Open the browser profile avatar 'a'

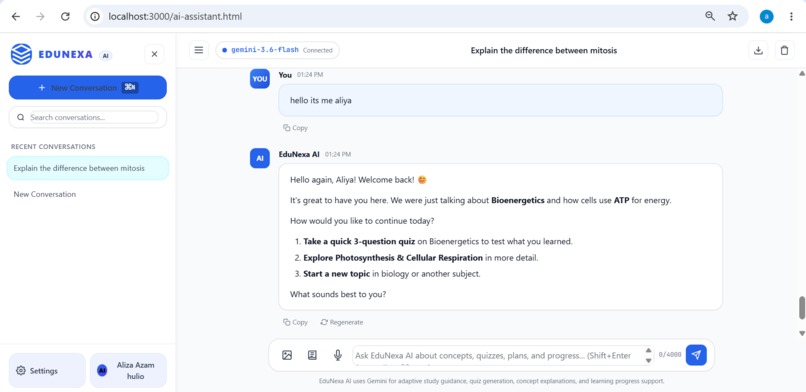coord(766,16)
